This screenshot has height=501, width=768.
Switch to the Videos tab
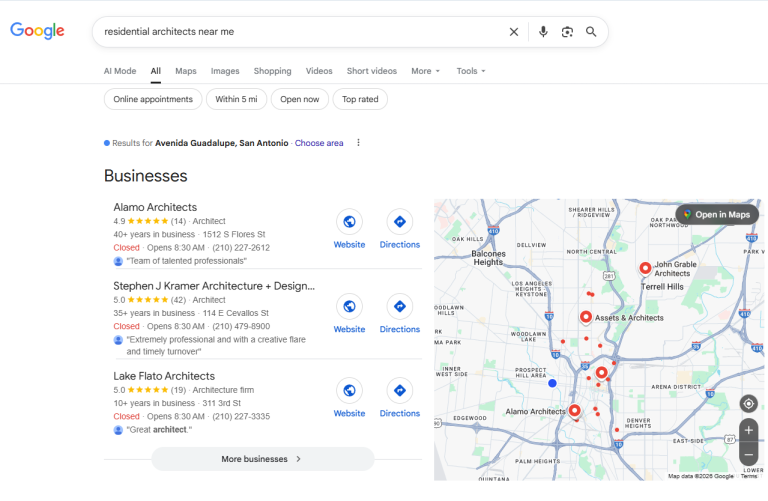pos(319,71)
